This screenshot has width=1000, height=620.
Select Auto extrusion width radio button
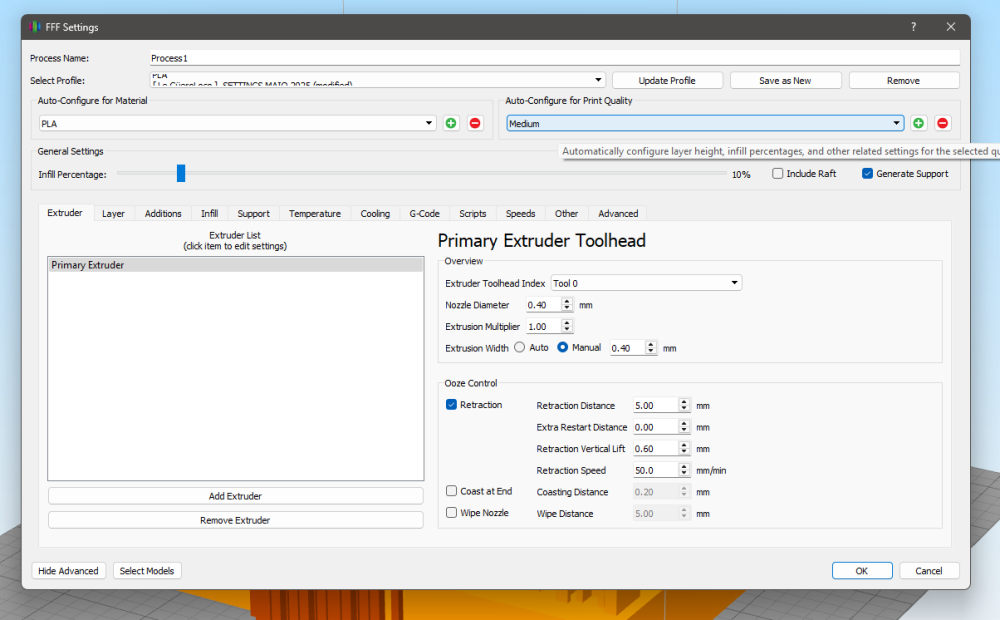tap(520, 348)
